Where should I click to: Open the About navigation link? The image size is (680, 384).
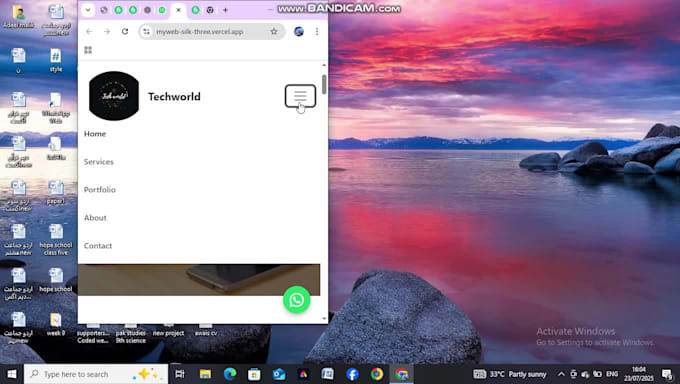coord(95,217)
